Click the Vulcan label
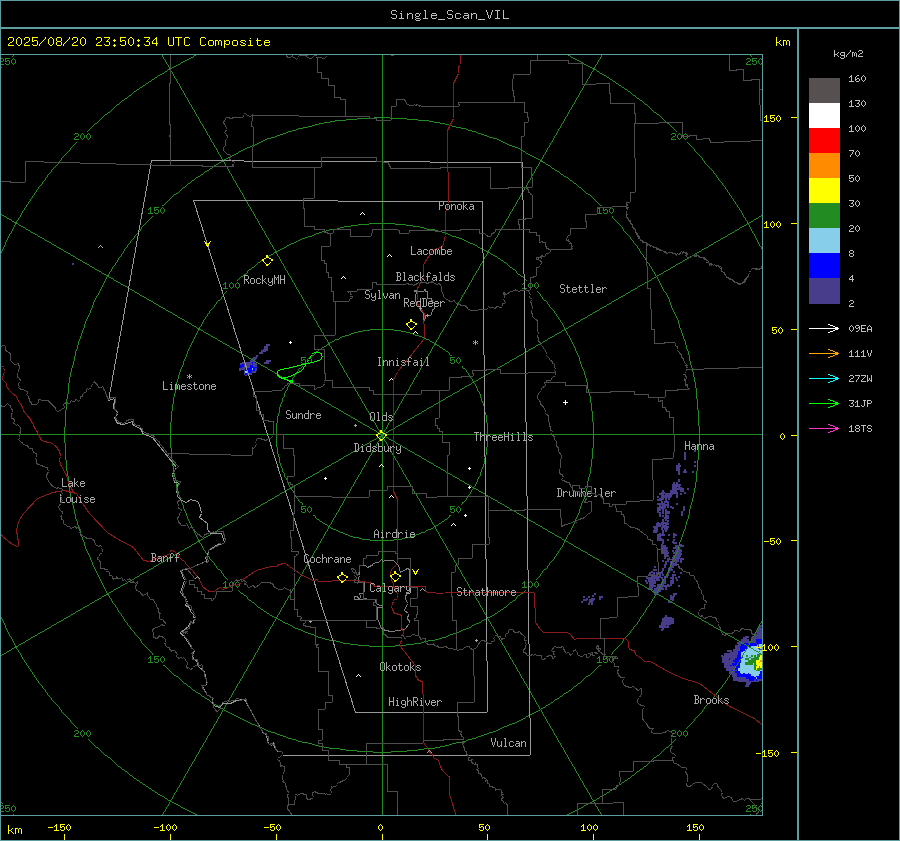The image size is (900, 841). pos(508,743)
